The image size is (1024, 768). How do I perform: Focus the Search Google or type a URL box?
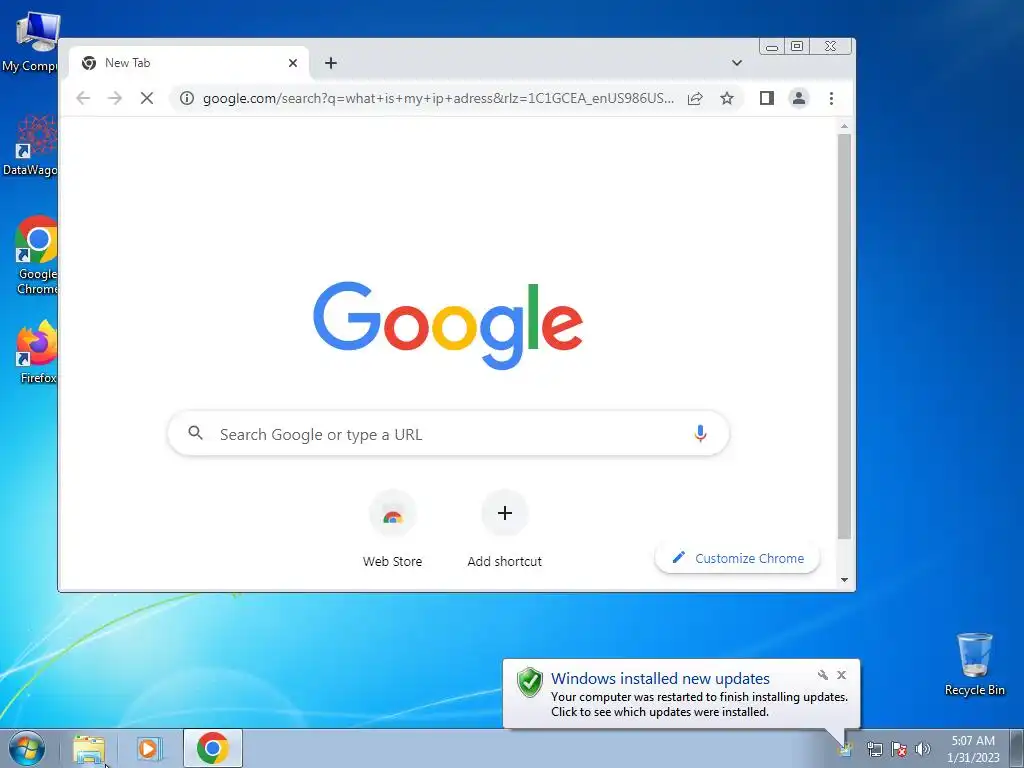(449, 434)
